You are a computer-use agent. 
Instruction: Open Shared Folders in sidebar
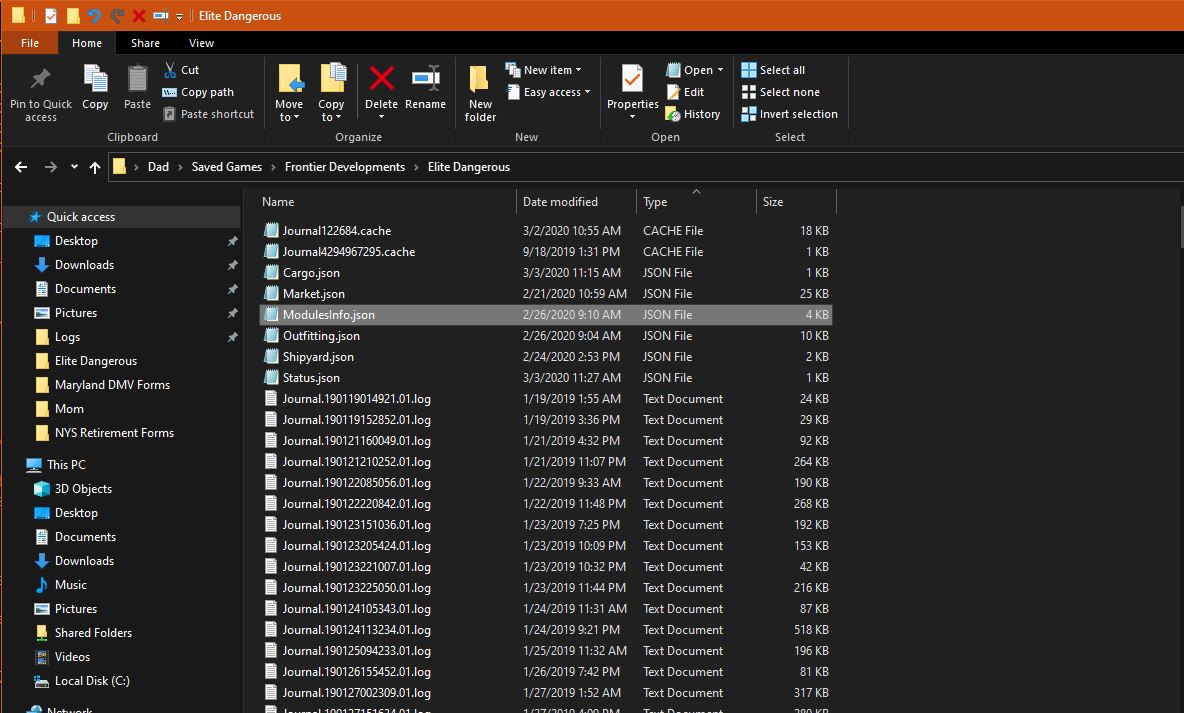[x=93, y=633]
